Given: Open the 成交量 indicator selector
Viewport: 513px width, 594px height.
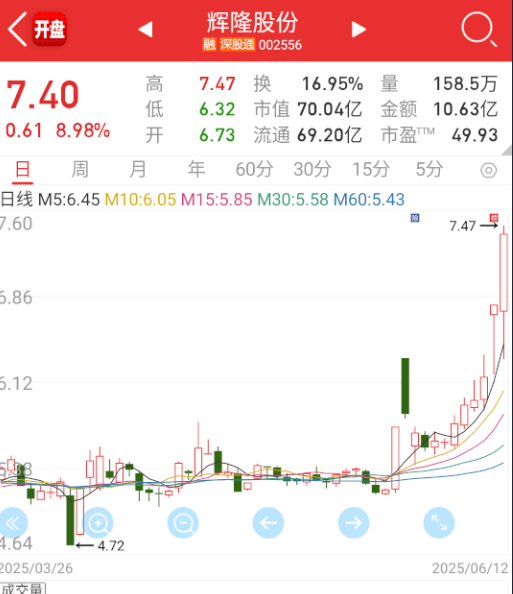Looking at the screenshot, I should click(23, 588).
